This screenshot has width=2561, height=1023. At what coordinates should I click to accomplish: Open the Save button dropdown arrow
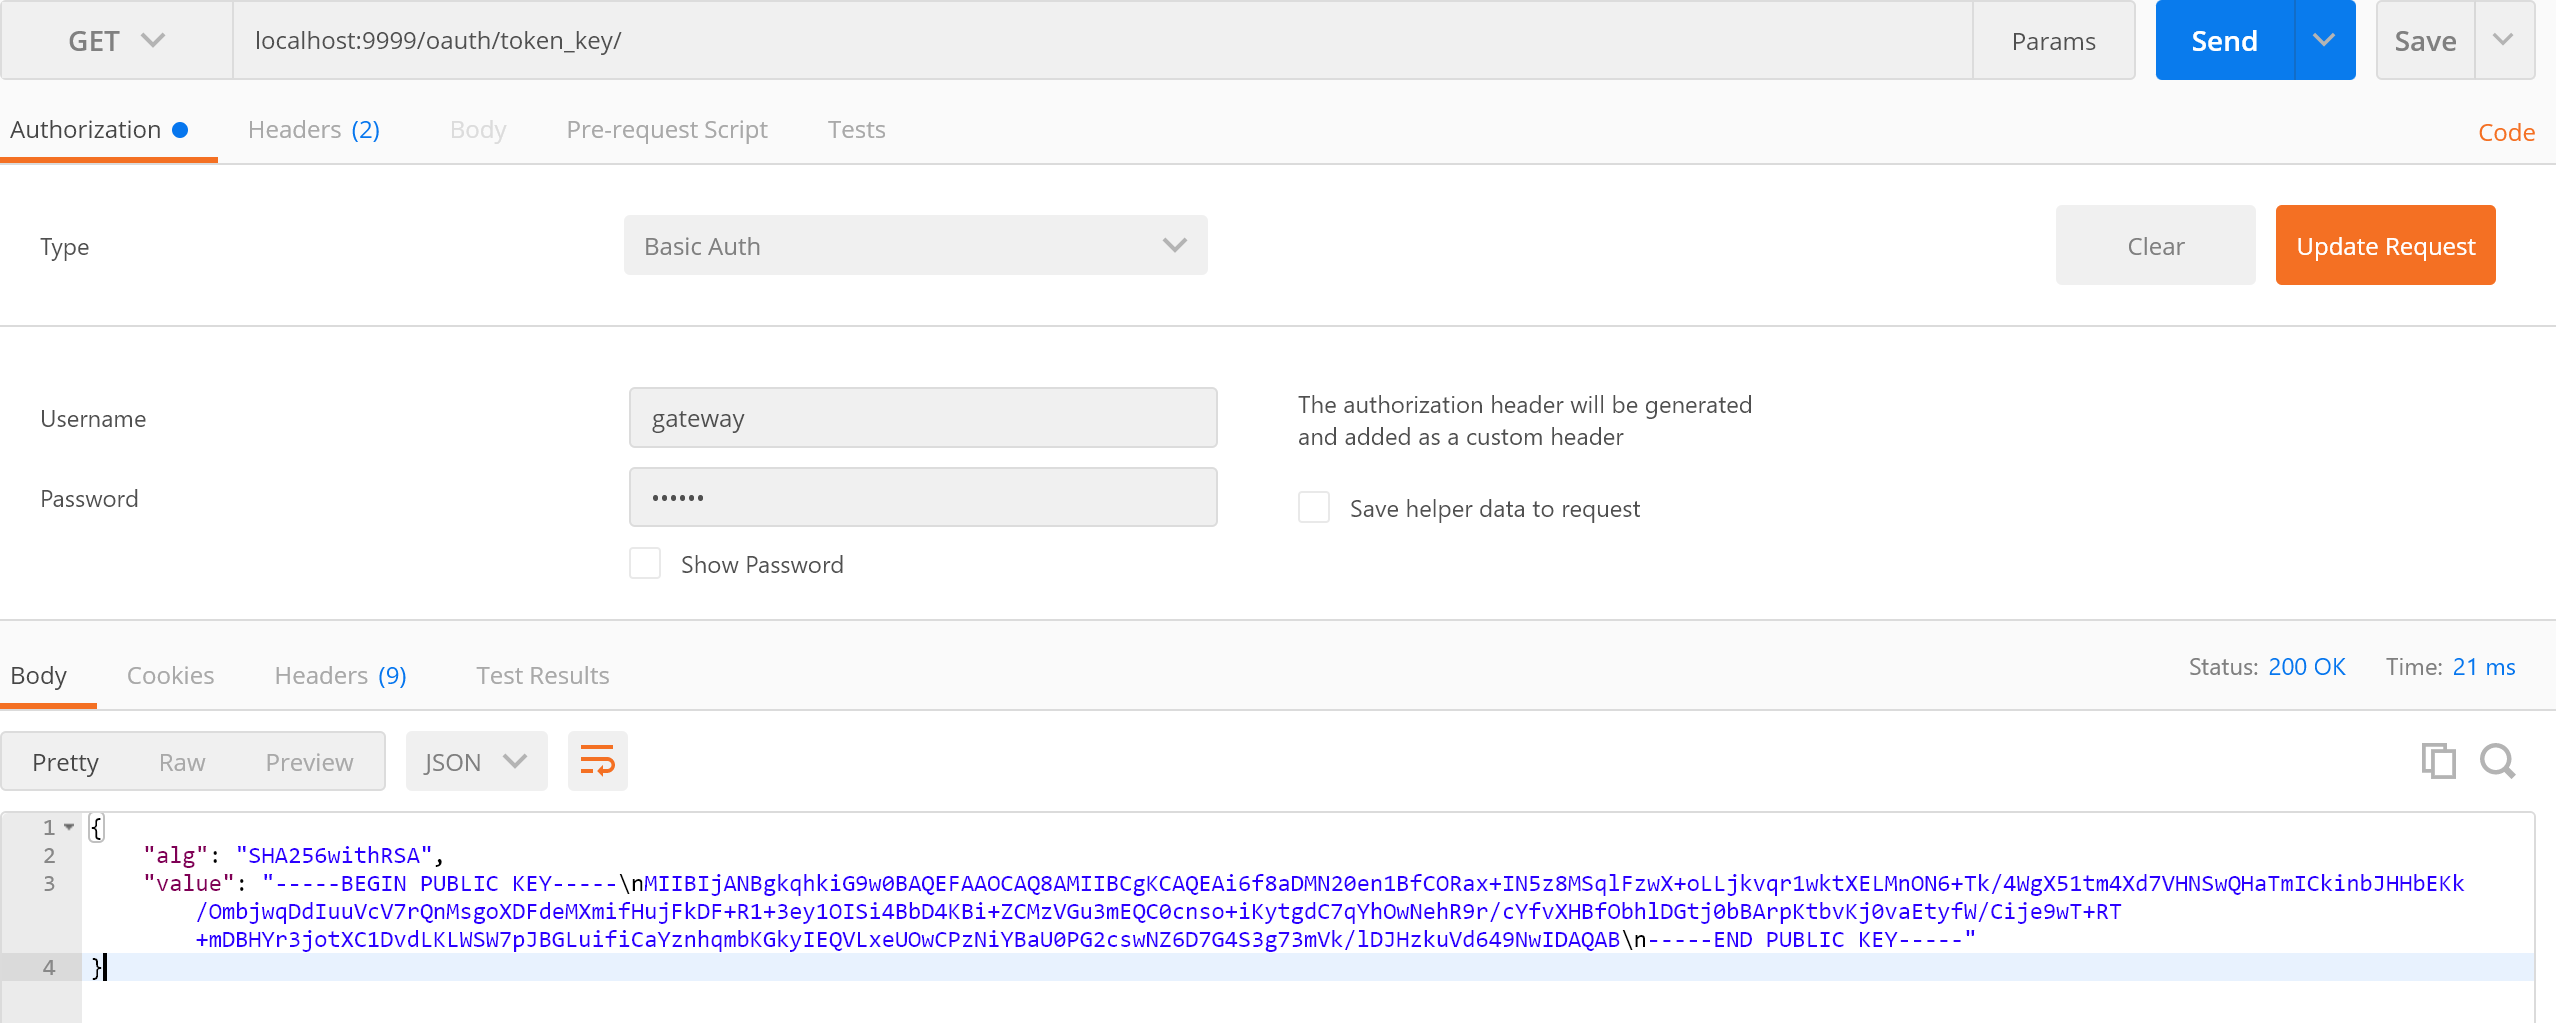click(2503, 40)
